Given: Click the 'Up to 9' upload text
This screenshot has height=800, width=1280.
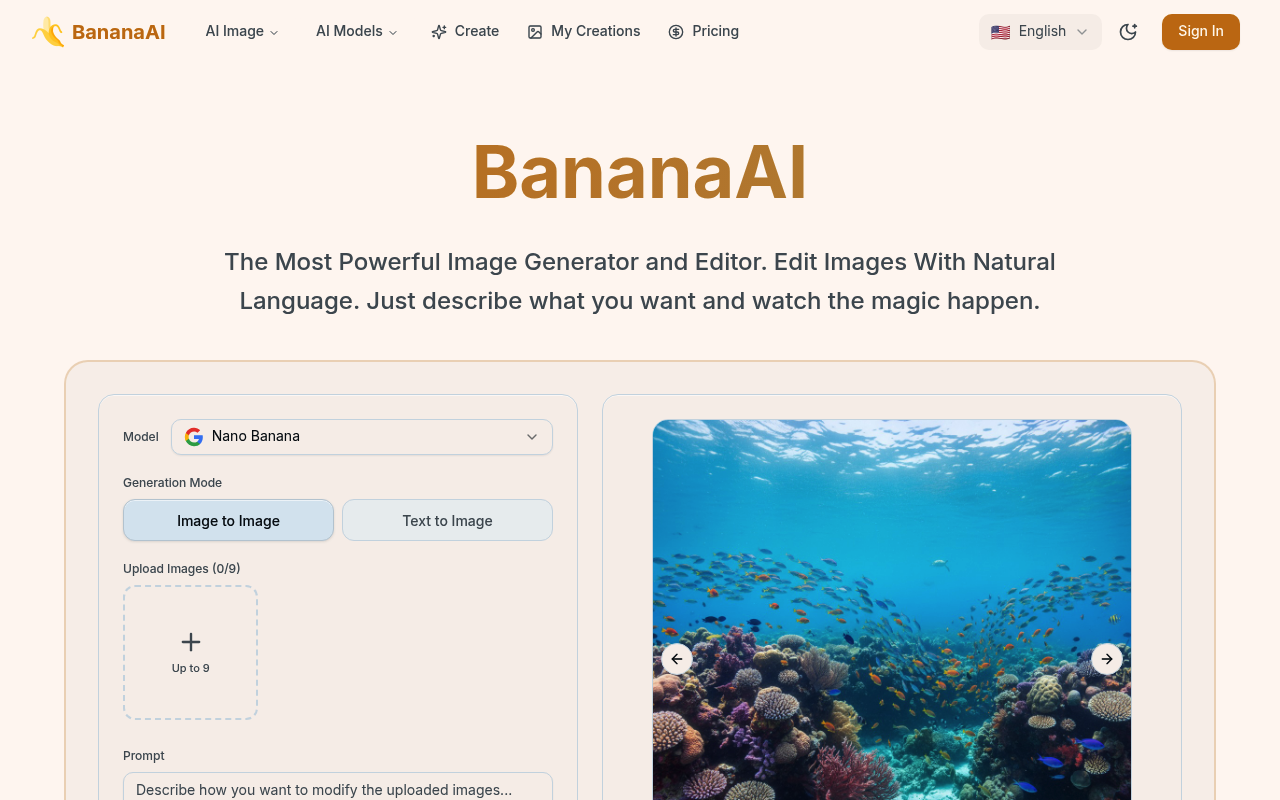Looking at the screenshot, I should 191,668.
